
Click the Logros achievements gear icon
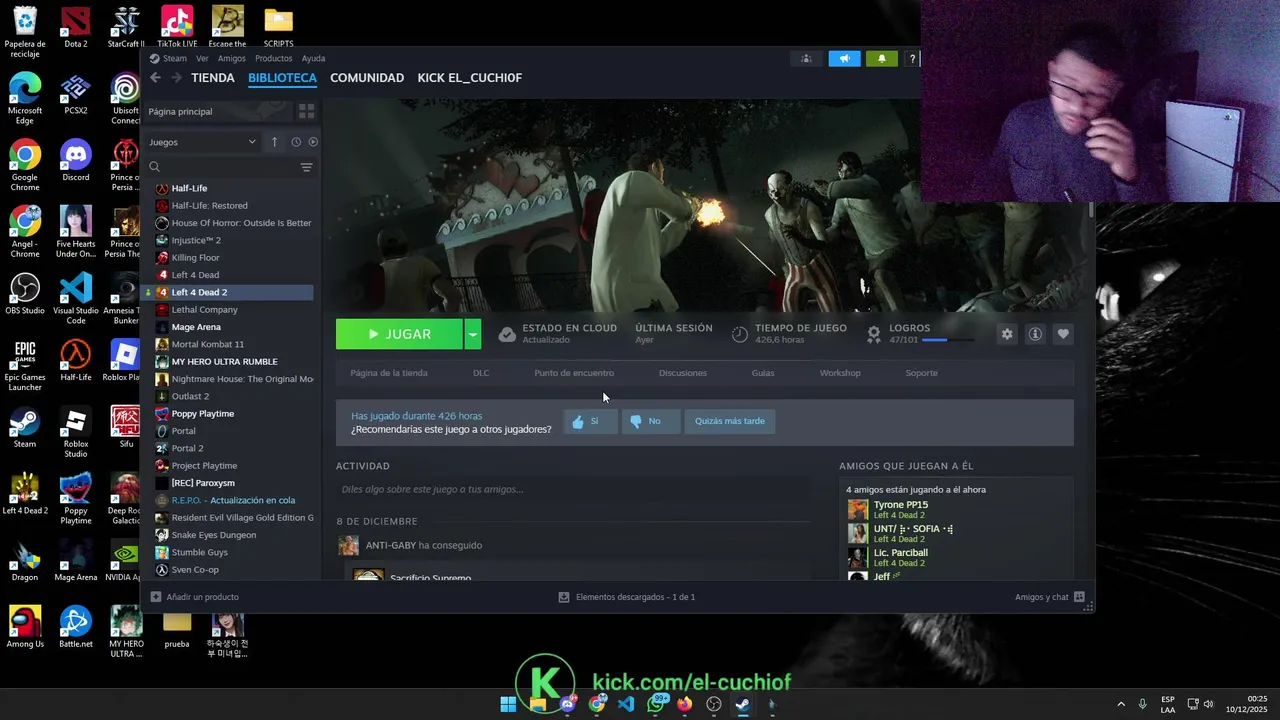(874, 333)
